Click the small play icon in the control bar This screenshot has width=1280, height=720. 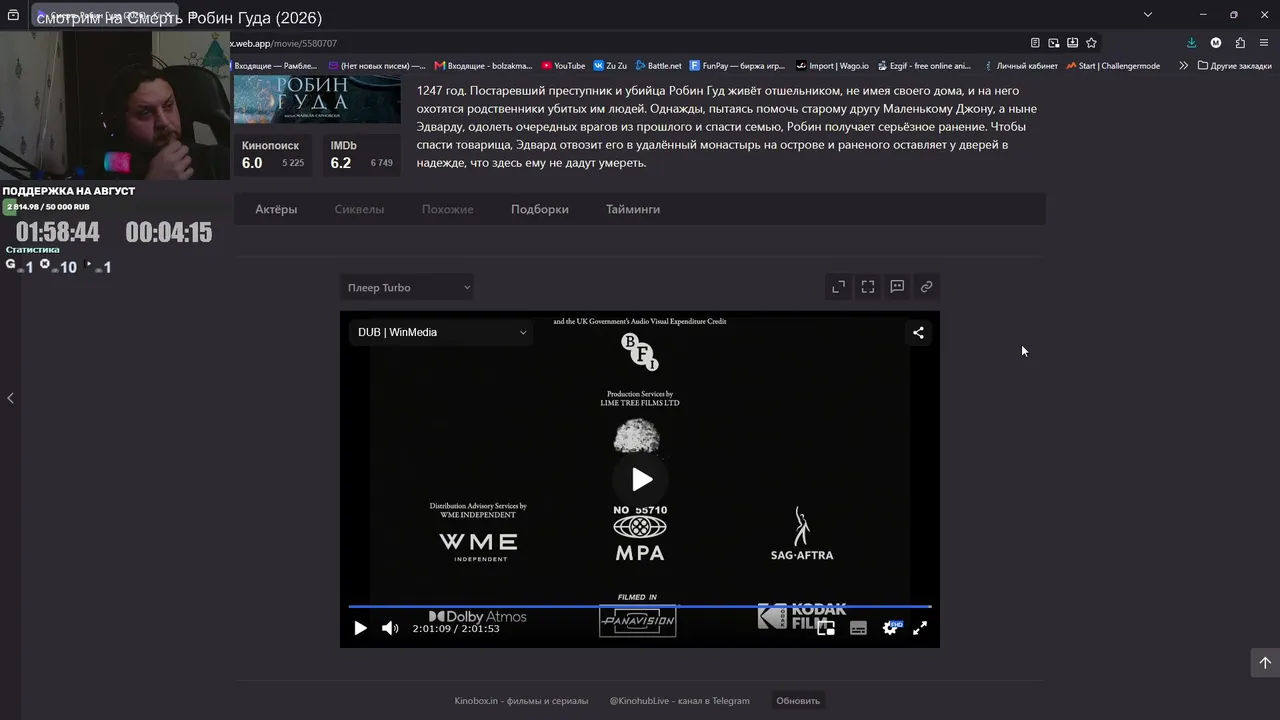pyautogui.click(x=360, y=628)
